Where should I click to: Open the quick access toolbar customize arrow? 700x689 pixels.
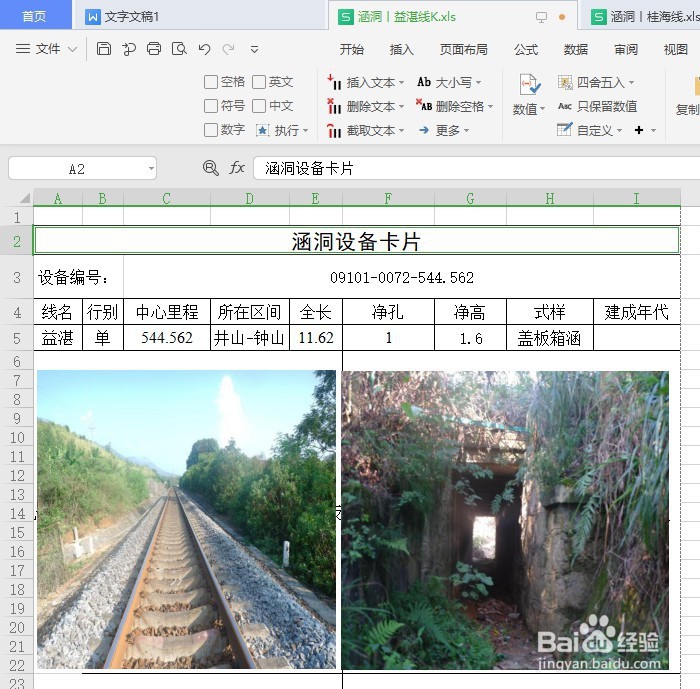click(x=254, y=49)
